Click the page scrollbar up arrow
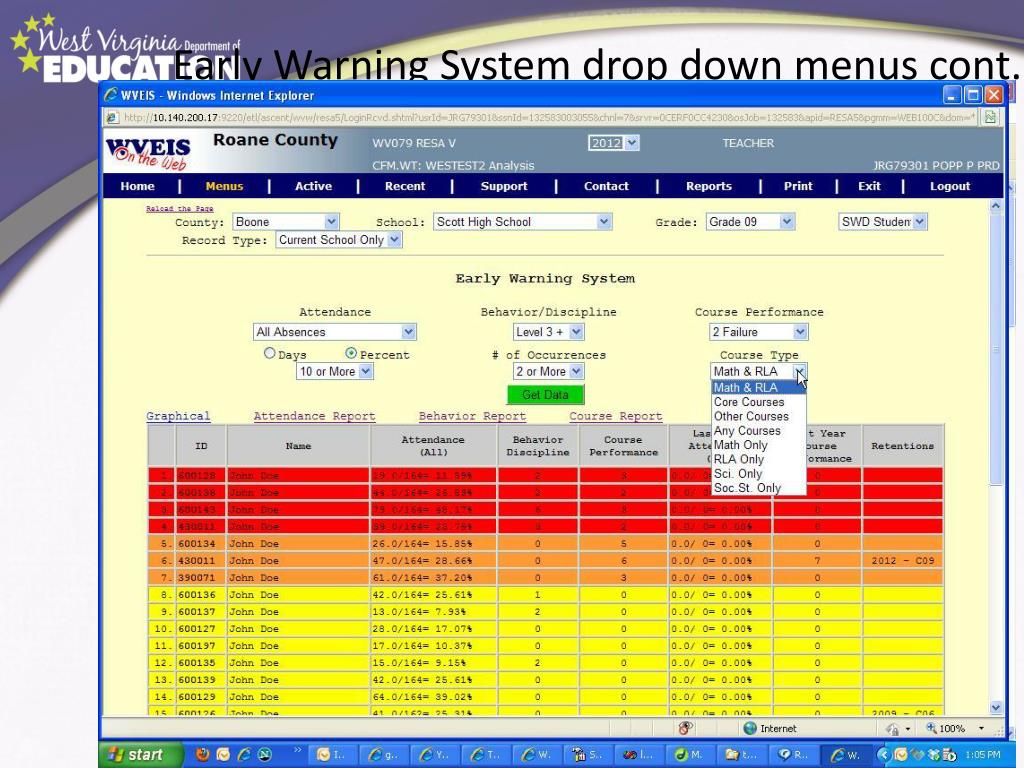 (x=996, y=206)
